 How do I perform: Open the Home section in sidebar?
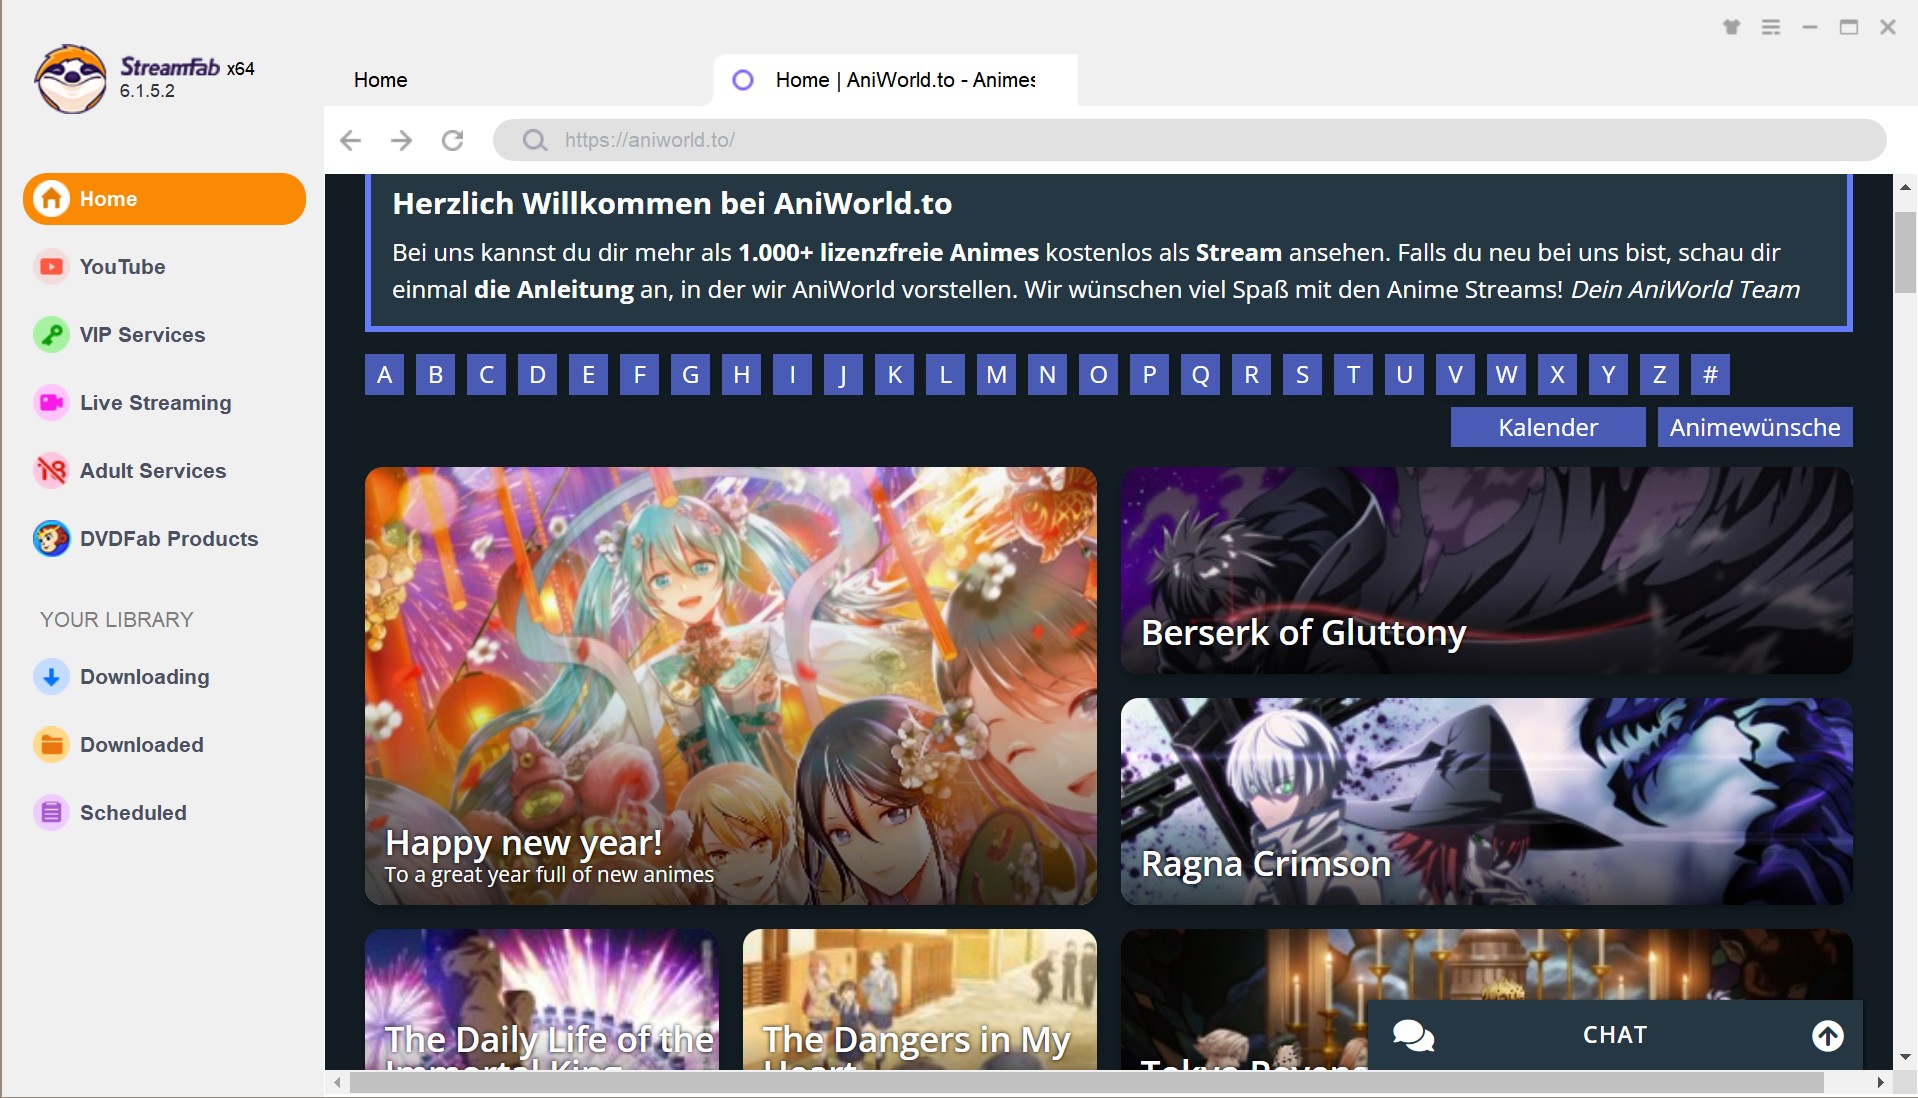coord(164,199)
